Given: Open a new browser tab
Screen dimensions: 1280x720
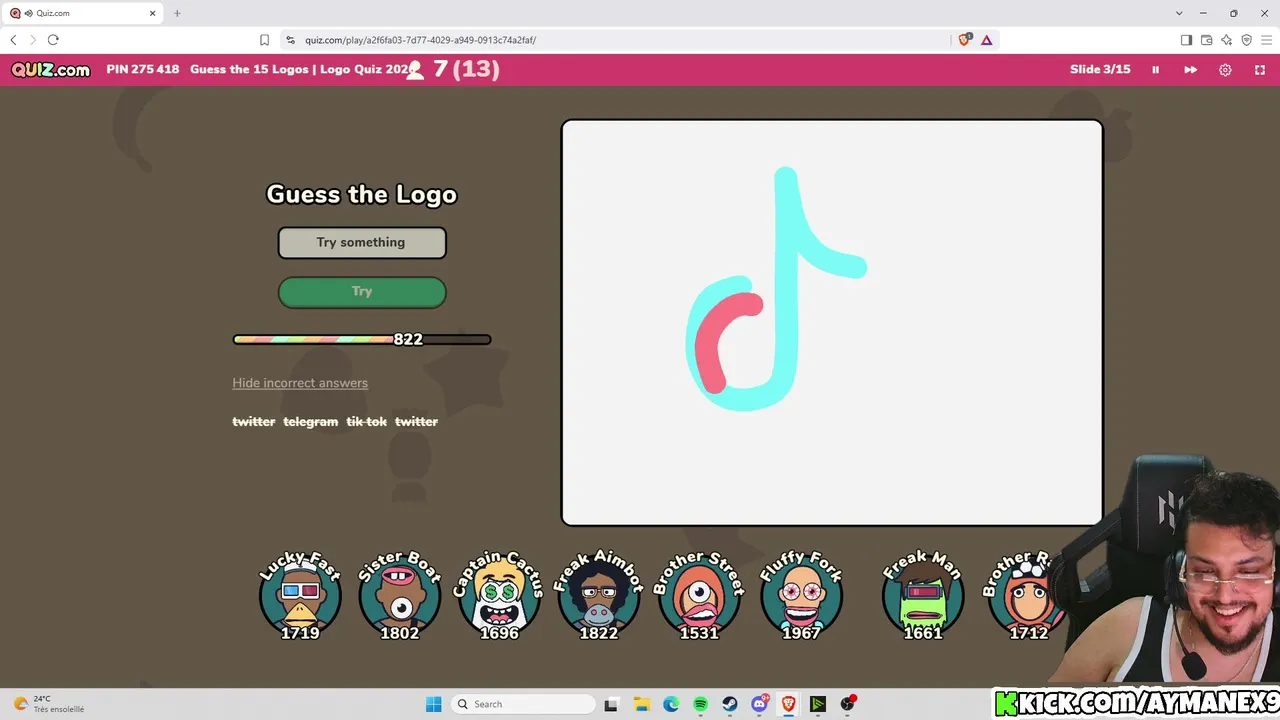Looking at the screenshot, I should coord(177,13).
